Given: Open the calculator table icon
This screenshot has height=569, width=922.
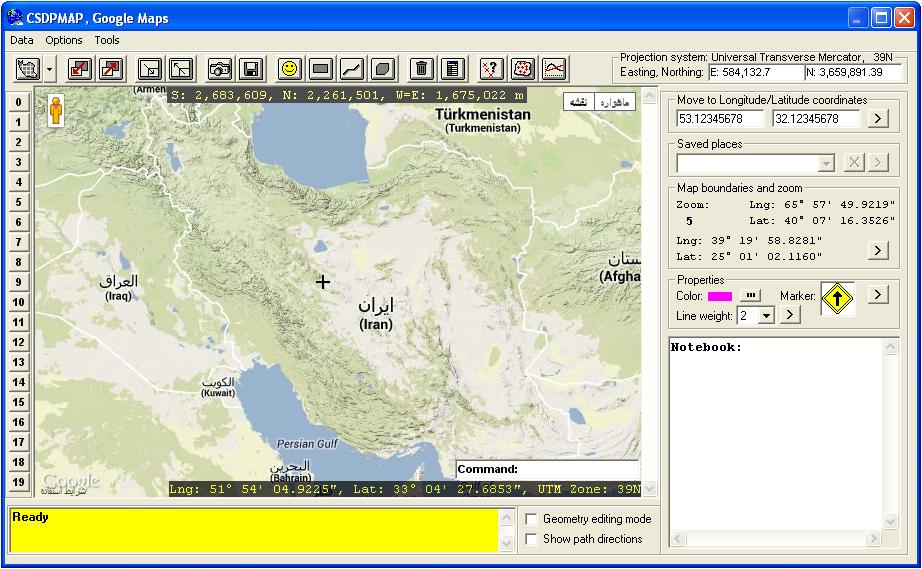Looking at the screenshot, I should [453, 69].
